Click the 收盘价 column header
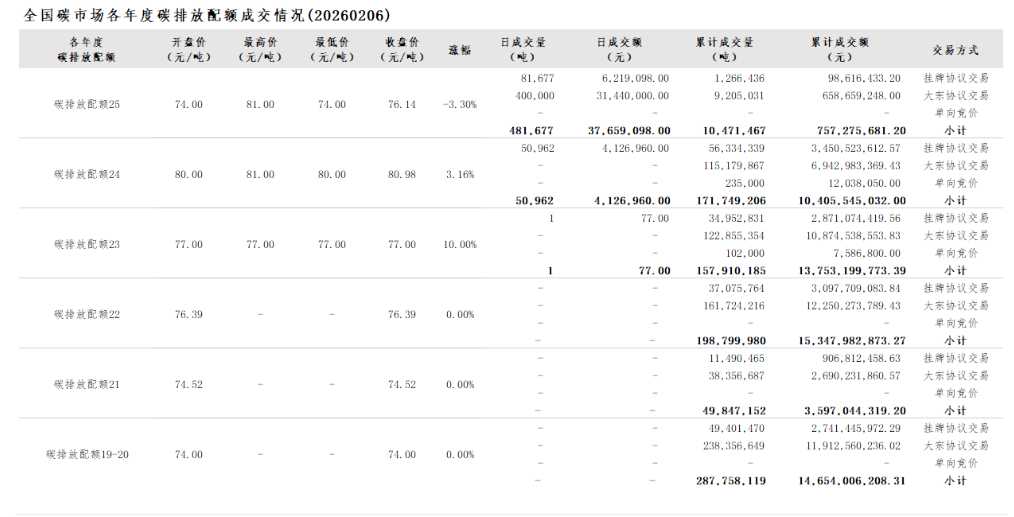This screenshot has height=517, width=1014. coord(402,50)
